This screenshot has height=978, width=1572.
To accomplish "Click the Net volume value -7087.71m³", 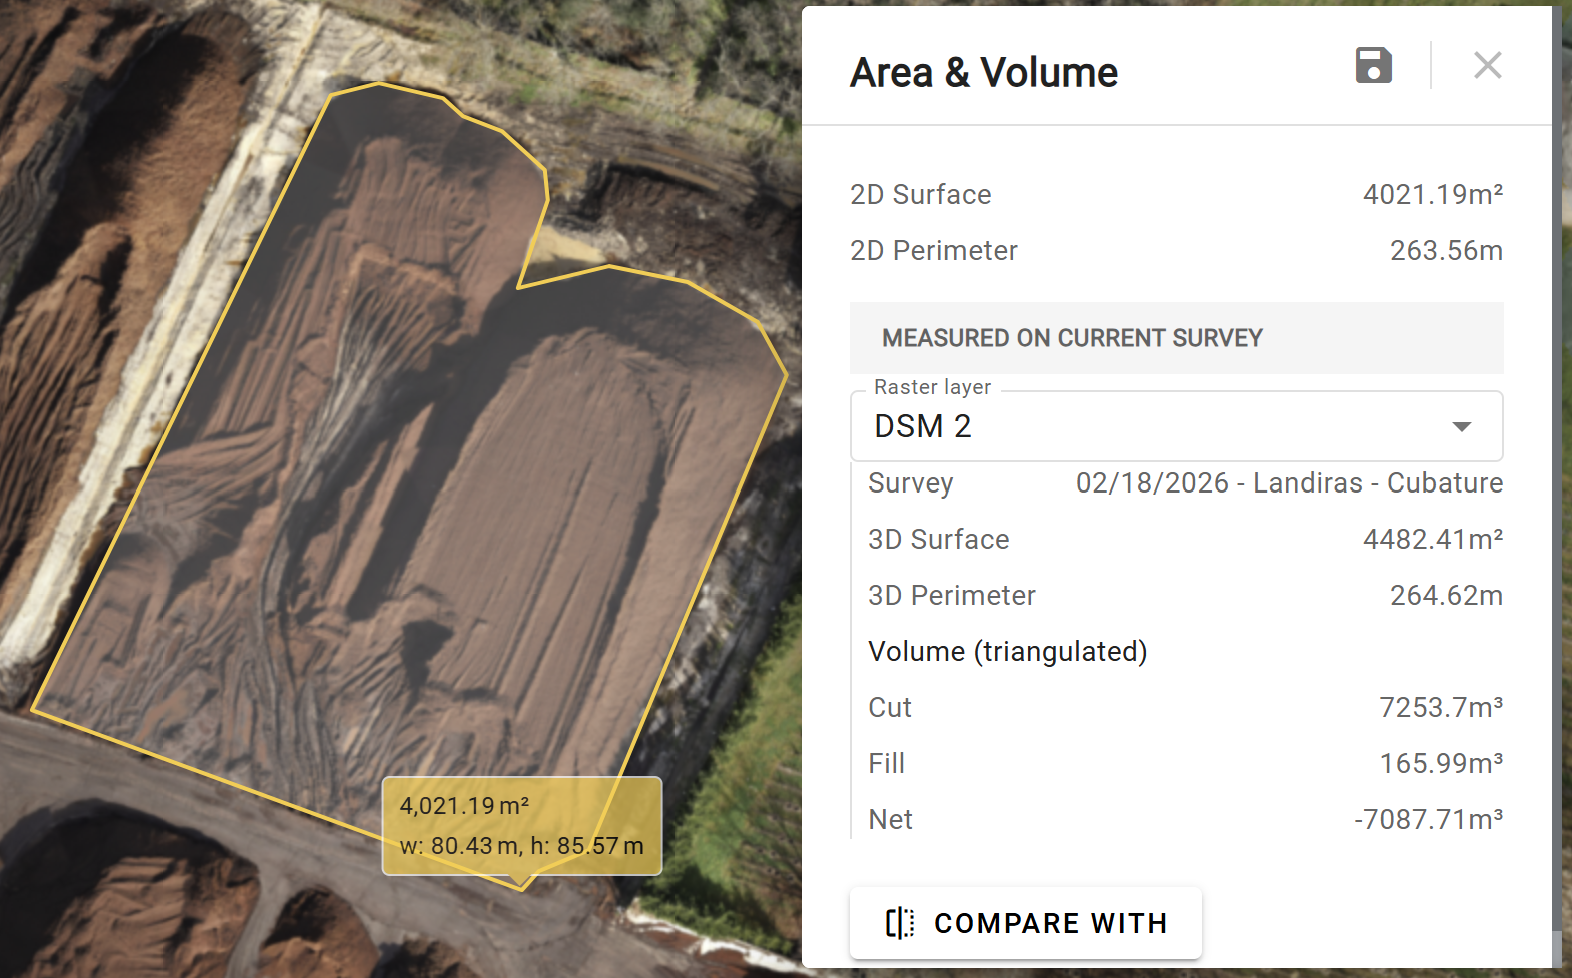I will pyautogui.click(x=1428, y=819).
